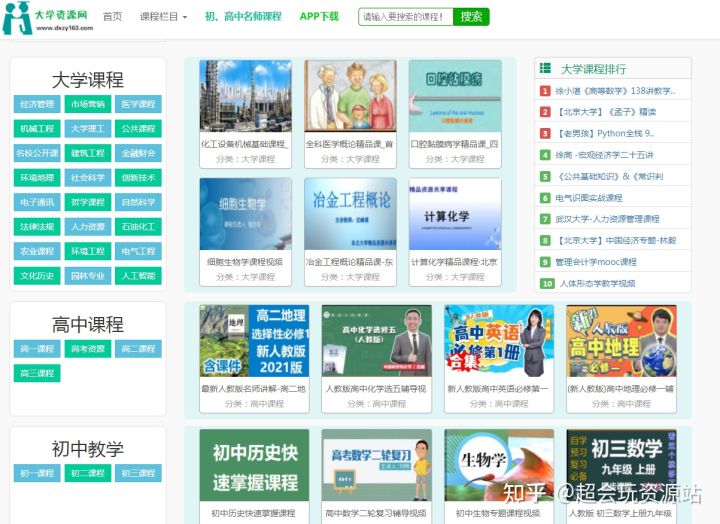Select 高考资源 under 高中课程

click(88, 349)
